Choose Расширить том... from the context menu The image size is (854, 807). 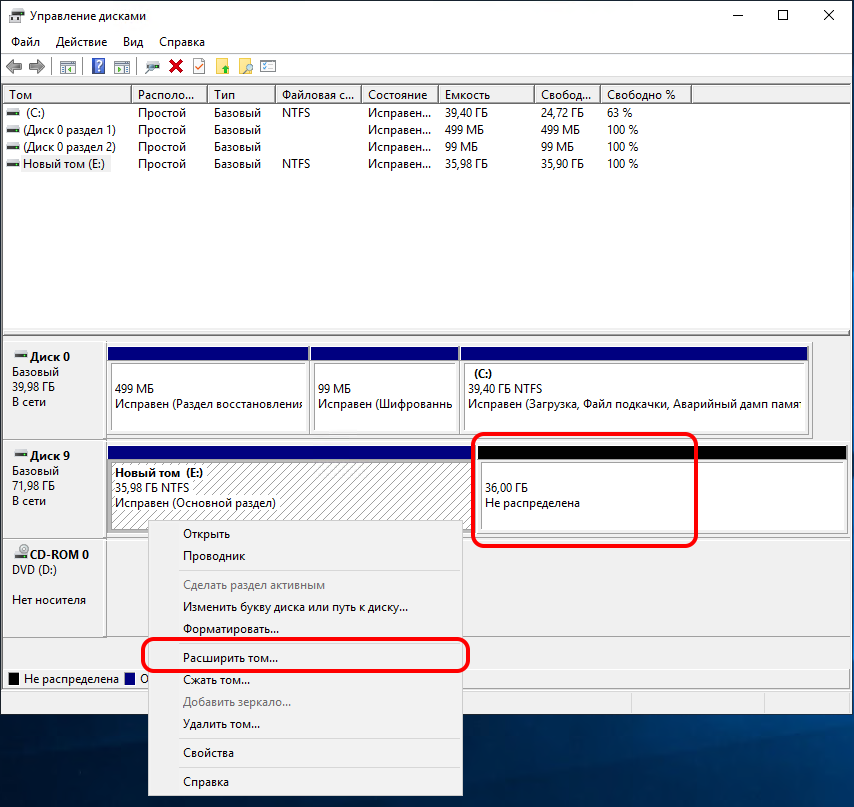[305, 658]
